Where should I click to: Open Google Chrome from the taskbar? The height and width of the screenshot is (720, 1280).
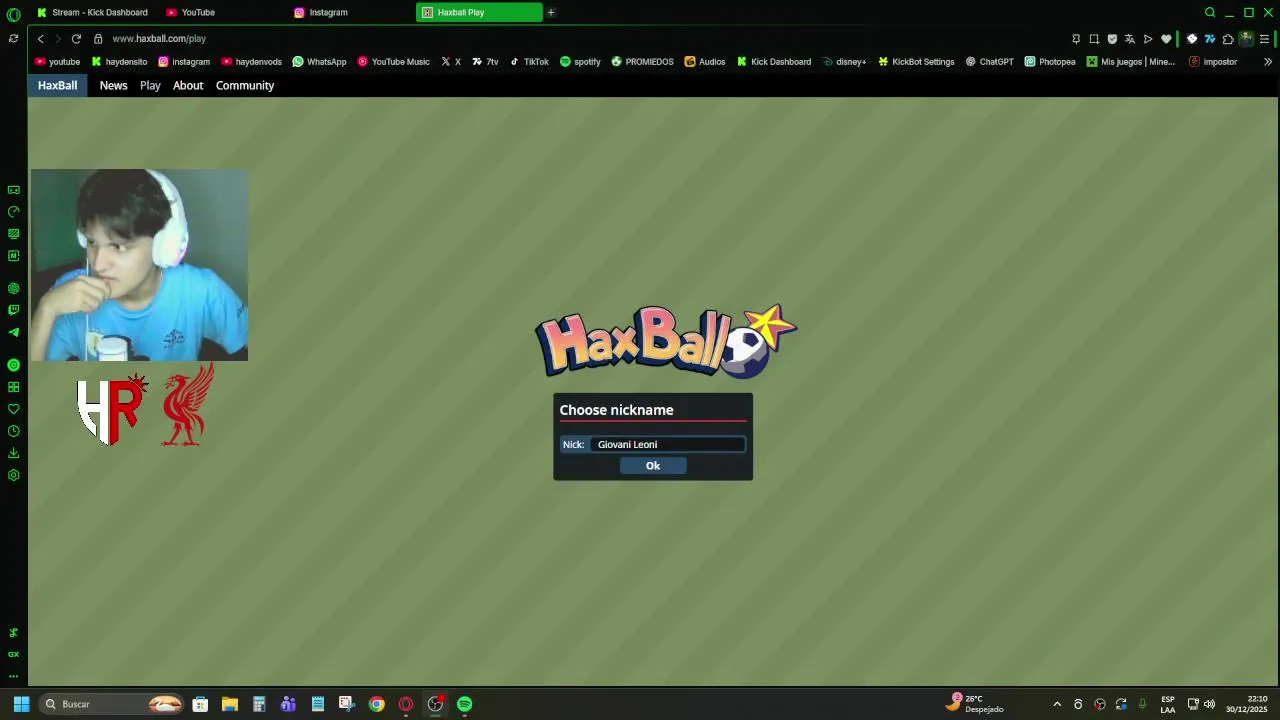pyautogui.click(x=377, y=704)
